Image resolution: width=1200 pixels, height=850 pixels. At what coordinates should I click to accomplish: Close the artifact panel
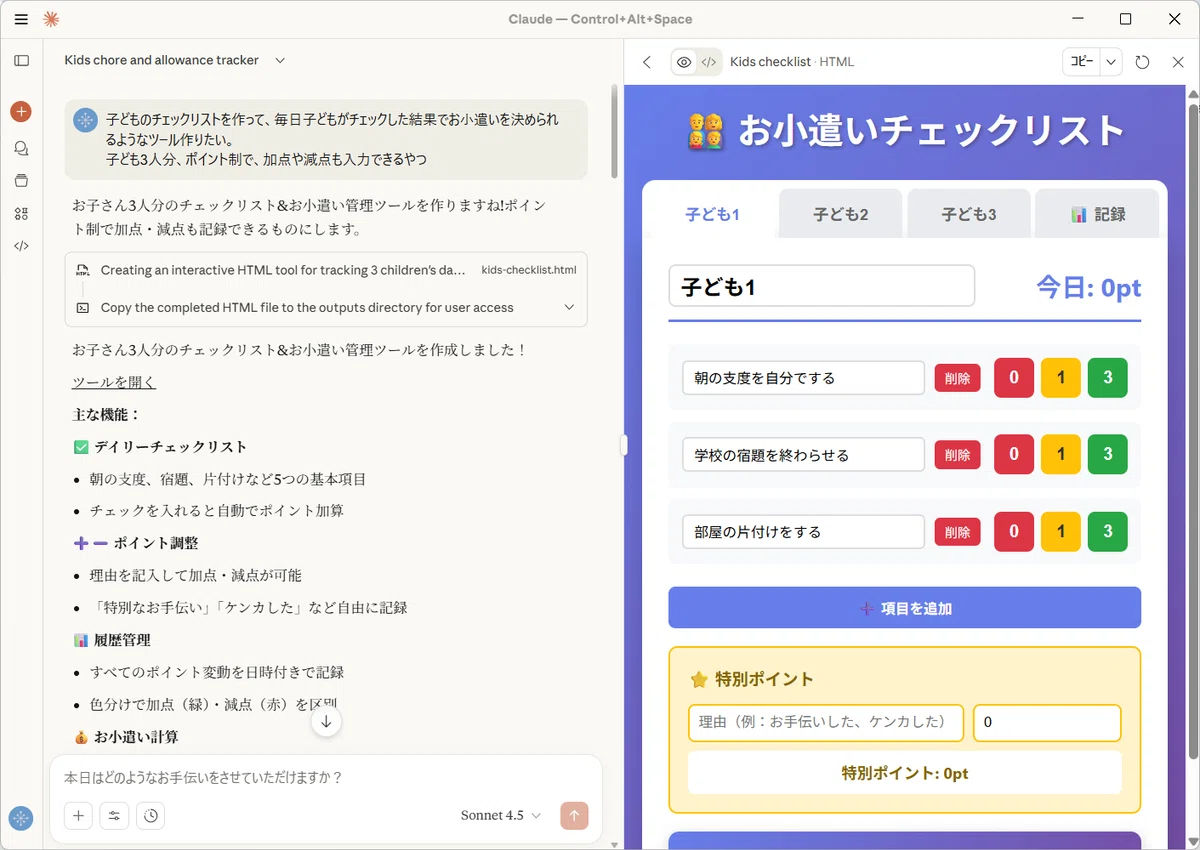tap(1177, 62)
